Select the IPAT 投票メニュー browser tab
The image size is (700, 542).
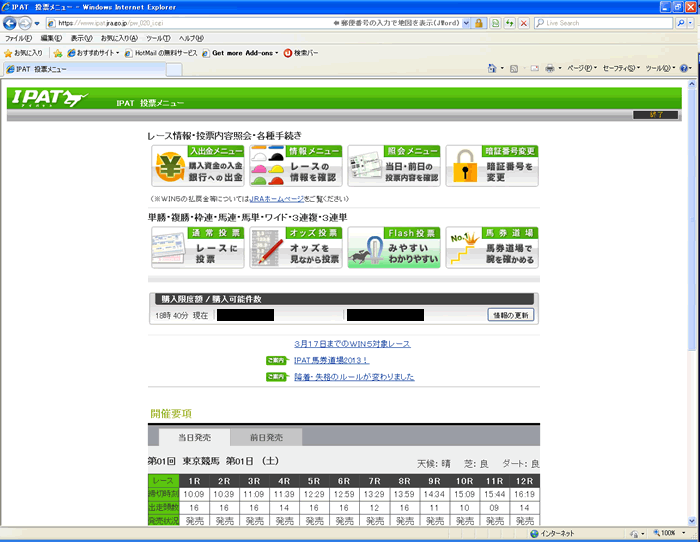point(85,69)
